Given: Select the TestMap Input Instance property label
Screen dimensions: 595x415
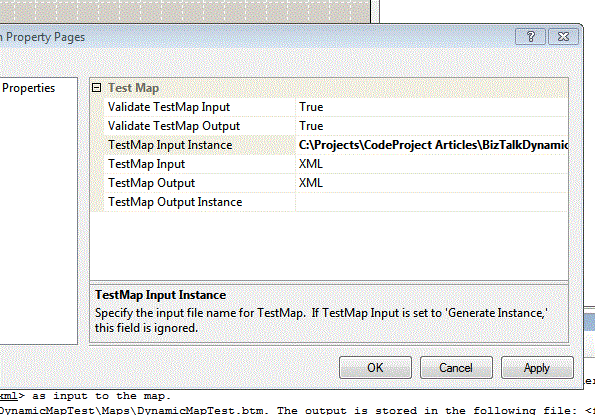Looking at the screenshot, I should point(170,145).
